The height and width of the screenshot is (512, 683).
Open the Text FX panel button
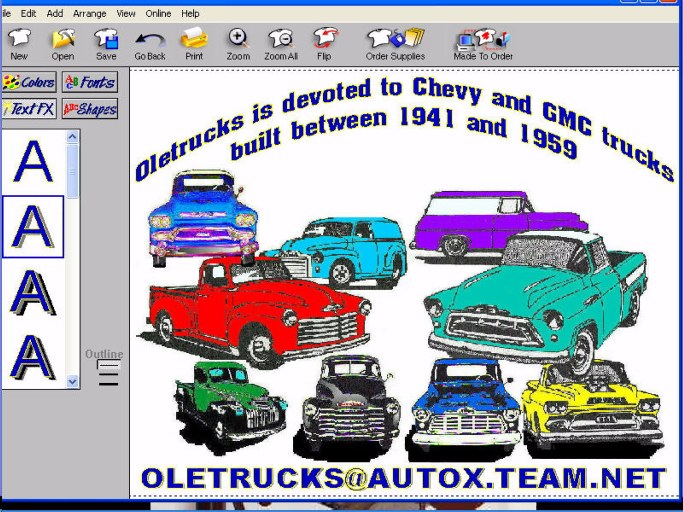29,109
